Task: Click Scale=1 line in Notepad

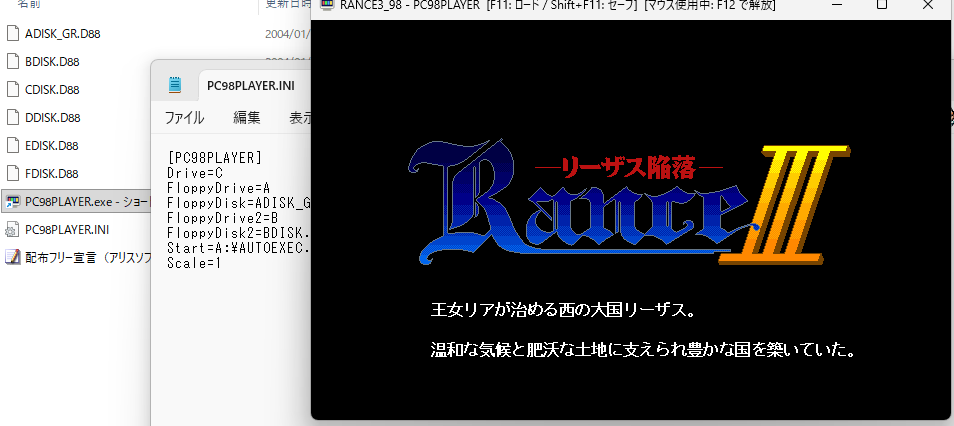Action: click(x=194, y=263)
